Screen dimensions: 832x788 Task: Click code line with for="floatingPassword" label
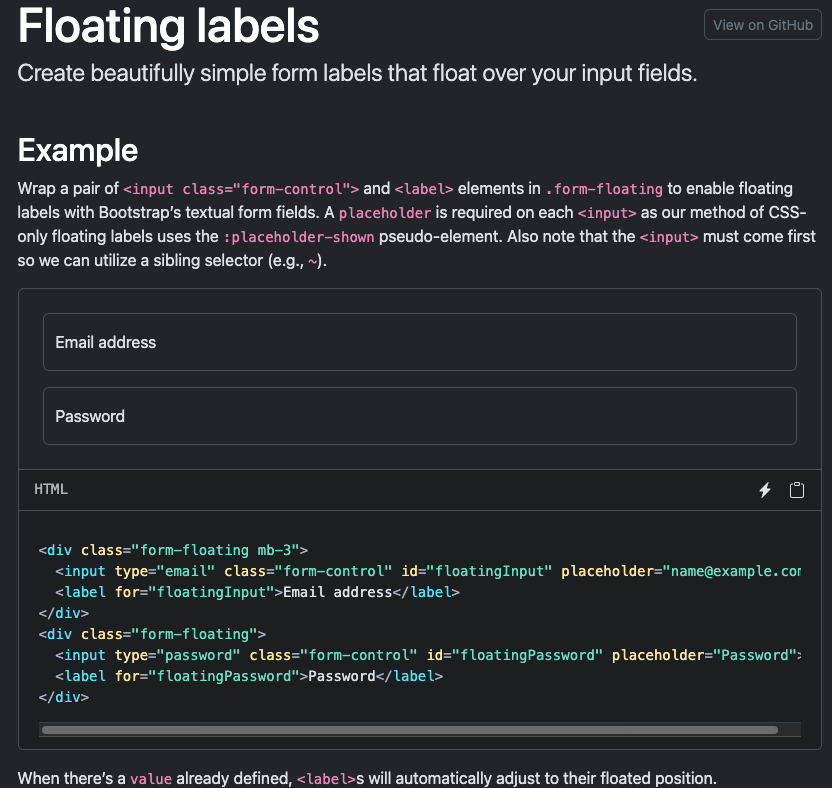249,676
